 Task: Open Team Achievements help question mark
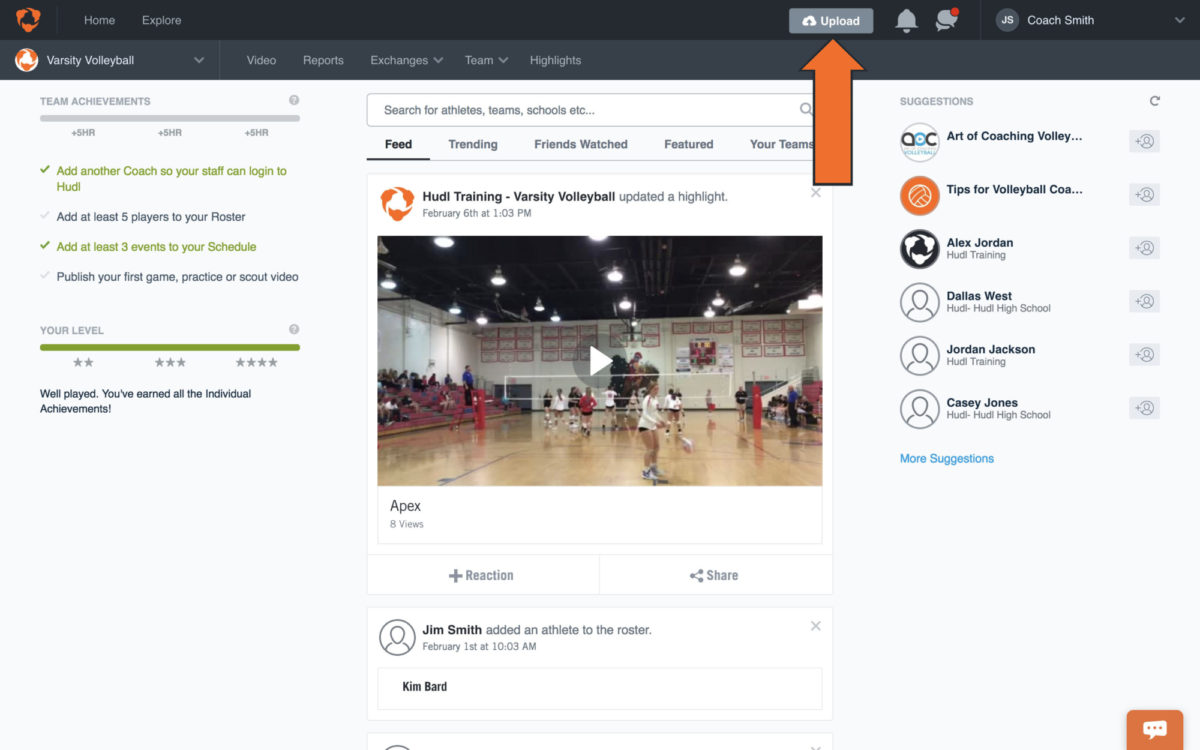tap(294, 100)
